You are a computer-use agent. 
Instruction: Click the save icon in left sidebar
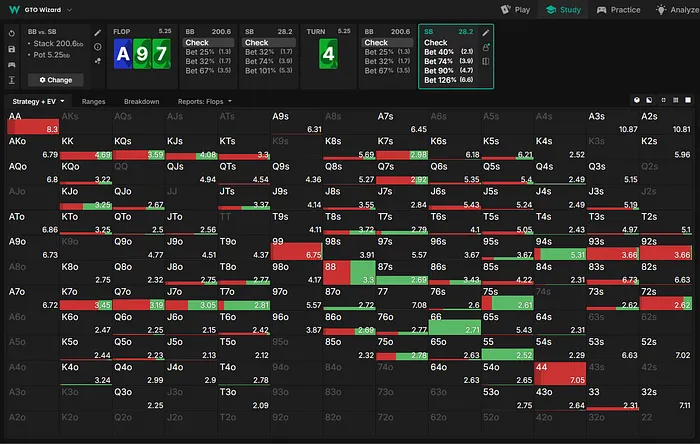pyautogui.click(x=11, y=49)
